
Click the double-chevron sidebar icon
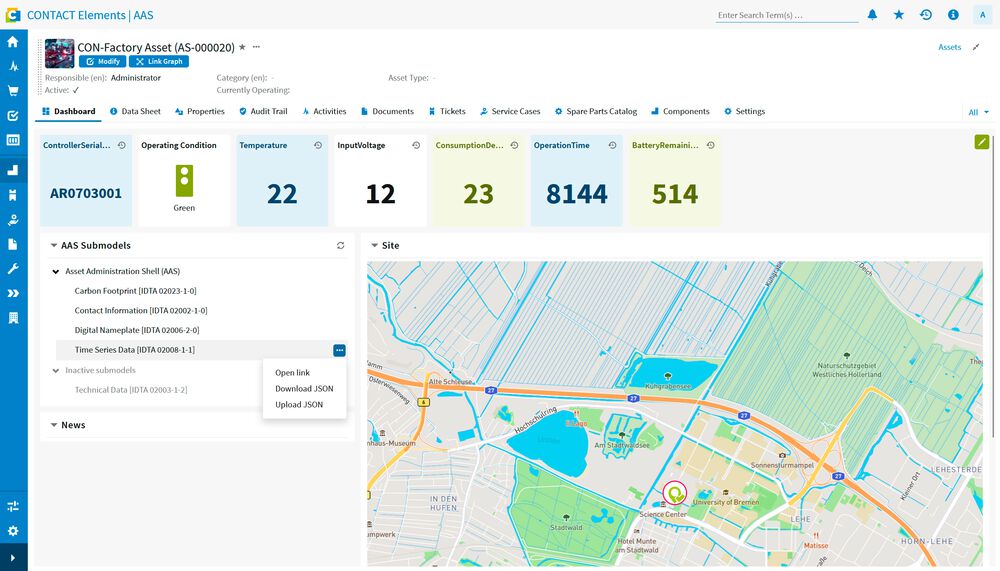coord(13,293)
